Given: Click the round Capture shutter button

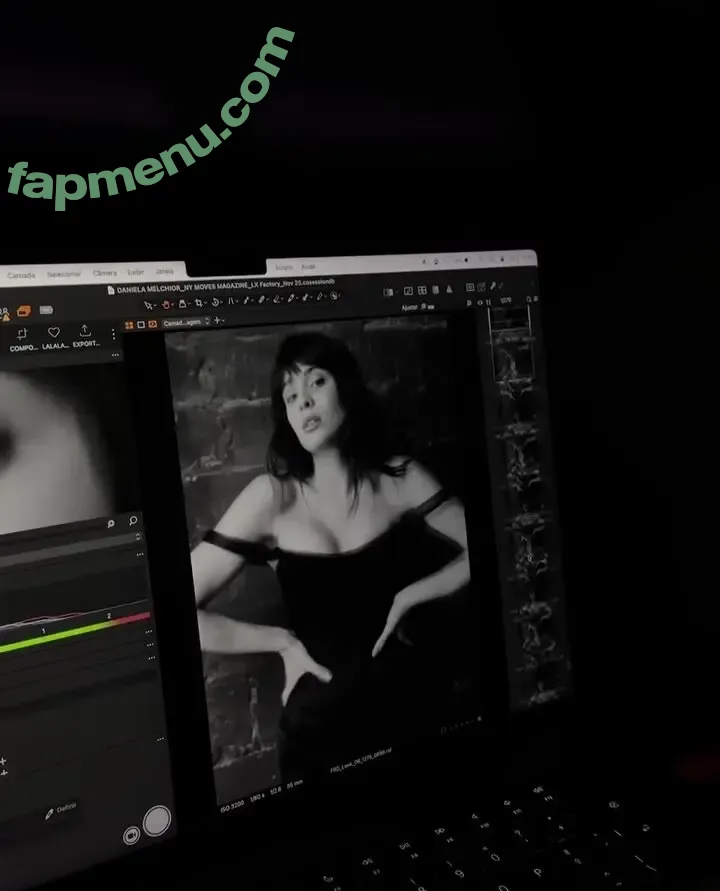Looking at the screenshot, I should [157, 822].
